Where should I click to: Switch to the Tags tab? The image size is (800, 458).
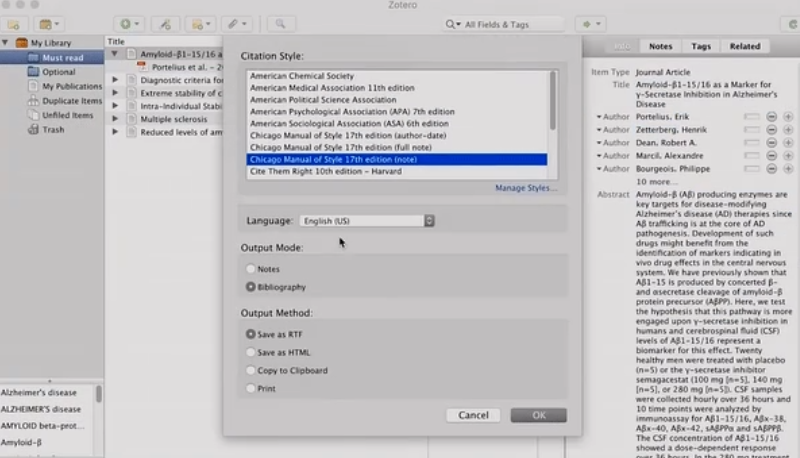(701, 46)
